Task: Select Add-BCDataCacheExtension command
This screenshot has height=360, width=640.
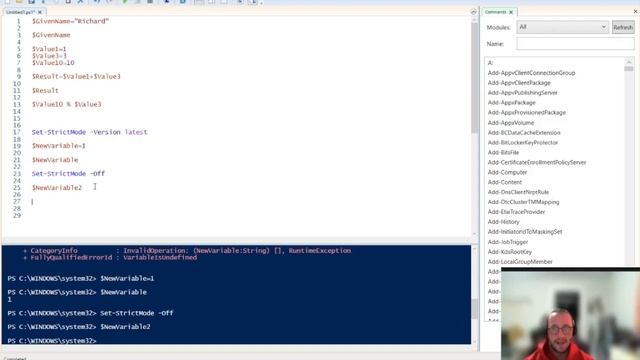Action: click(524, 133)
